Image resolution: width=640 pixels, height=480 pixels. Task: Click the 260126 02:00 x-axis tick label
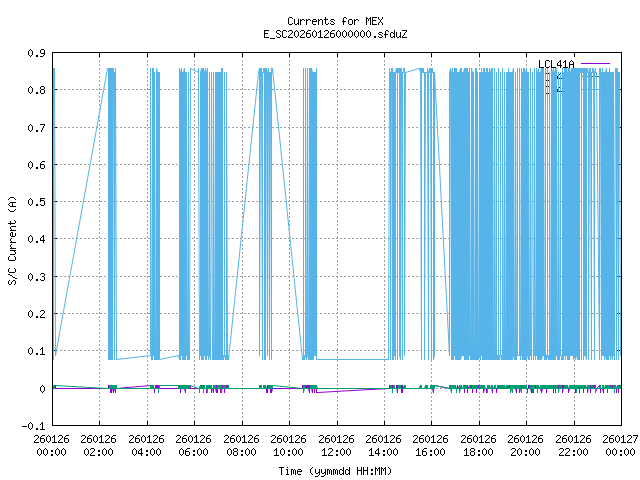(99, 445)
